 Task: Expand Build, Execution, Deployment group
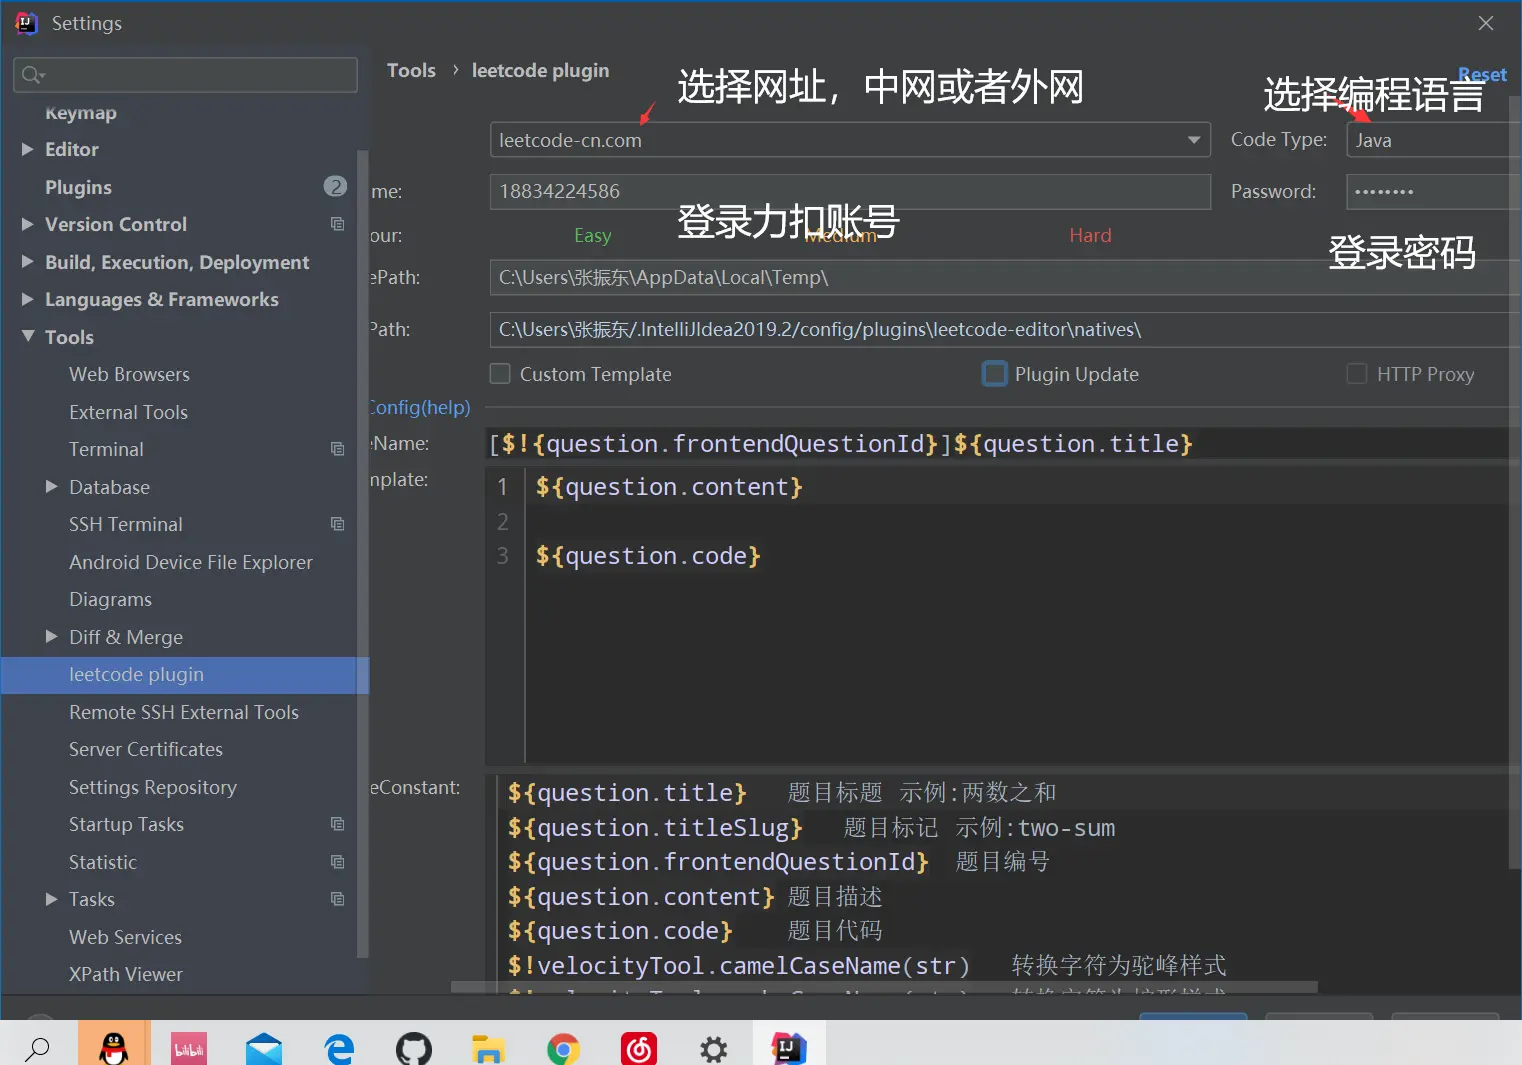(28, 262)
